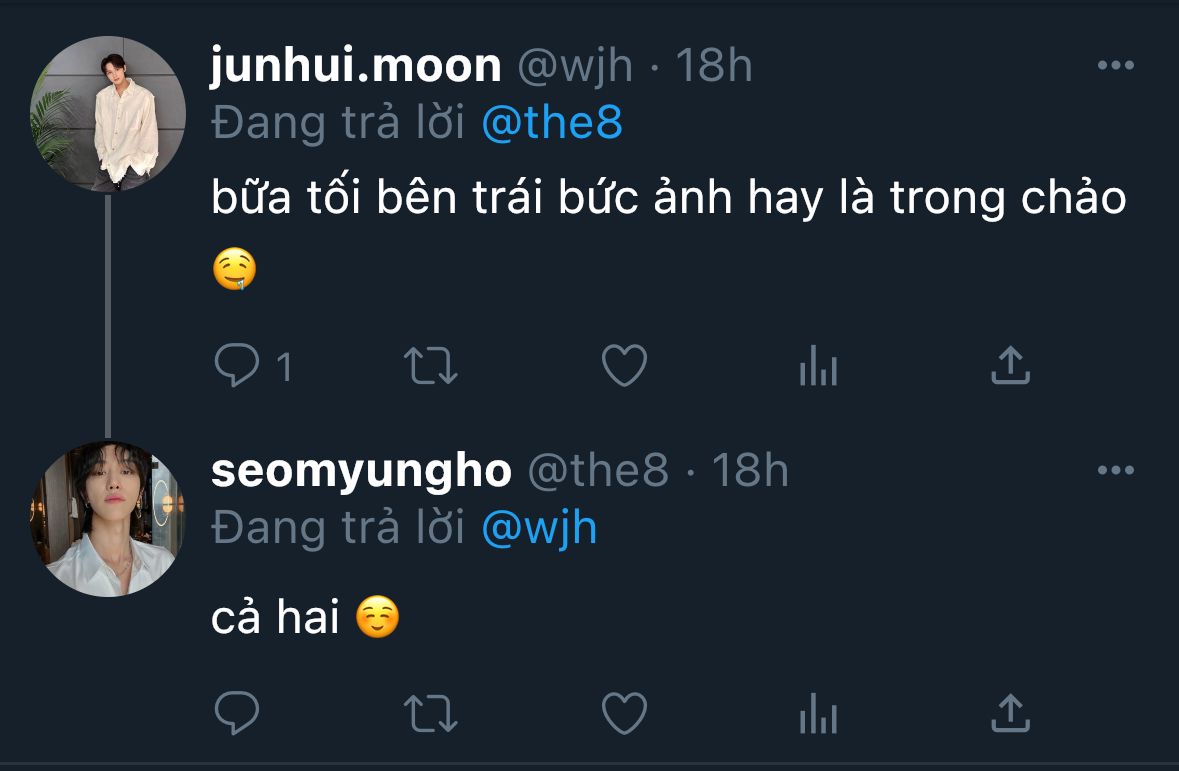
Task: Open seomyungho display name profile
Action: pyautogui.click(x=361, y=470)
